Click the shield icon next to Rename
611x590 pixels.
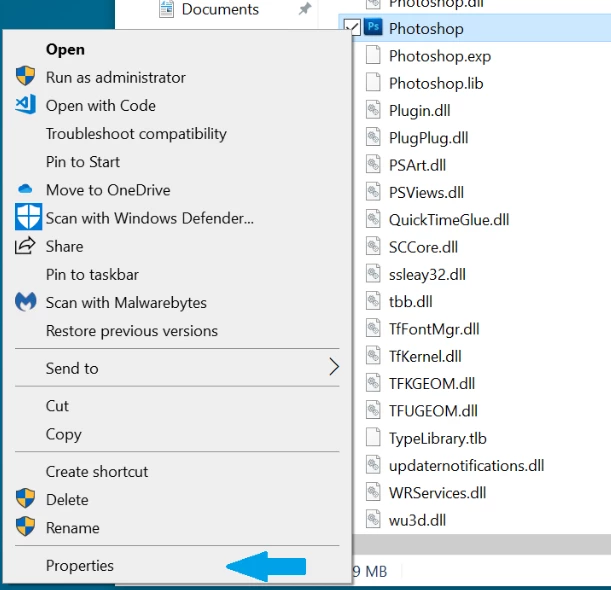coord(25,526)
